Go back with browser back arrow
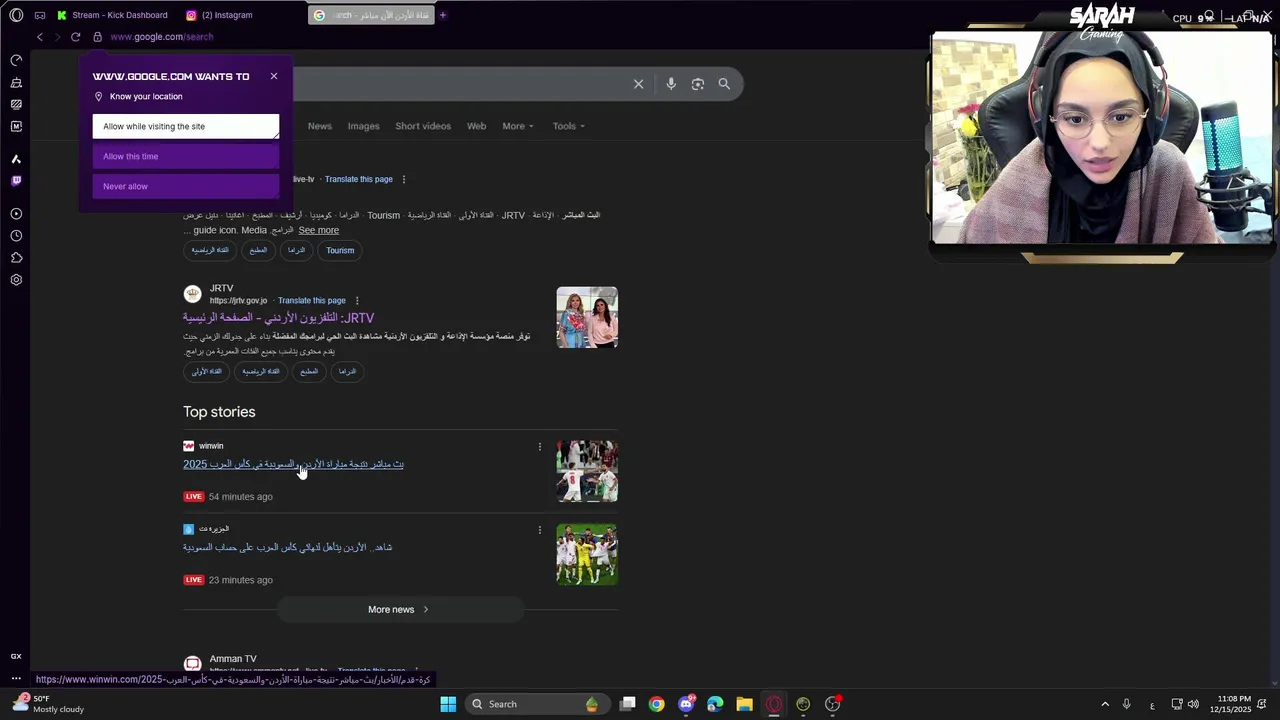The width and height of the screenshot is (1280, 720). (40, 37)
